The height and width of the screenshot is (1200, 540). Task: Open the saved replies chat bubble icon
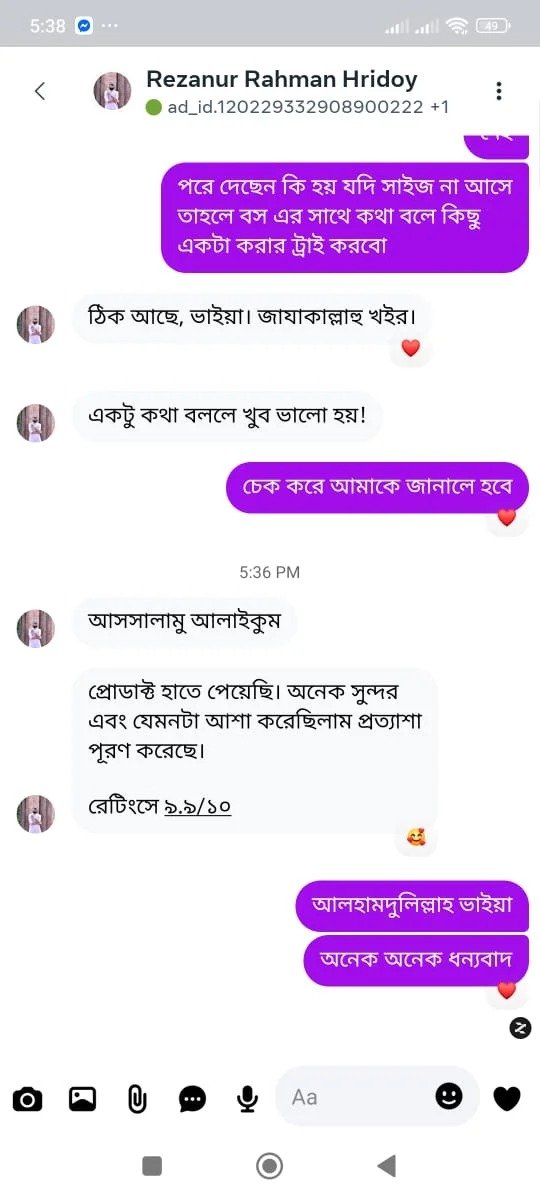click(192, 1099)
